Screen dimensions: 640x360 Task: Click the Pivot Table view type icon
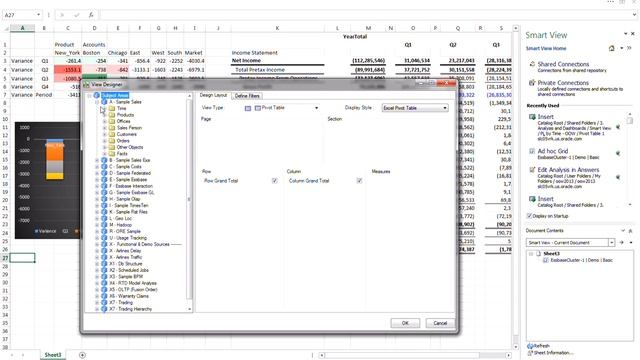click(x=258, y=108)
